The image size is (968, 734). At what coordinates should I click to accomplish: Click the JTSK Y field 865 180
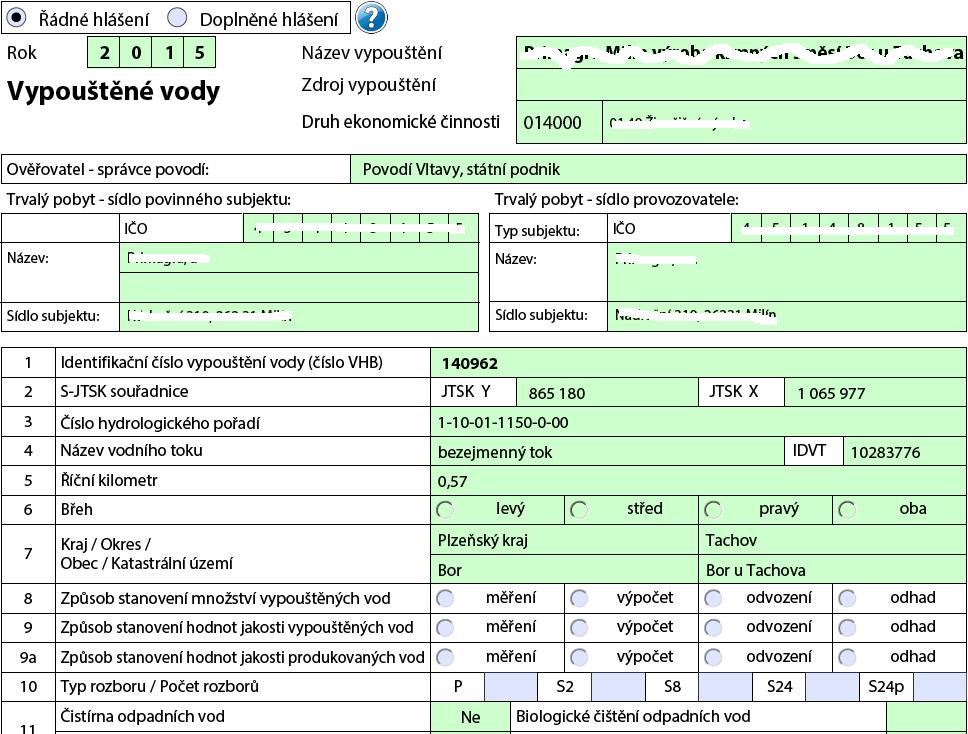point(607,392)
